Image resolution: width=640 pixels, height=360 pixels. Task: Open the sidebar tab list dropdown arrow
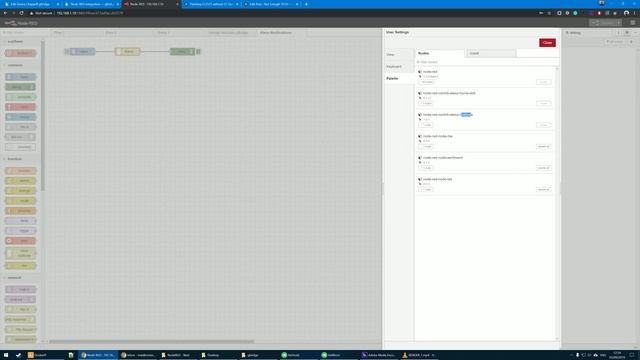pyautogui.click(x=636, y=33)
